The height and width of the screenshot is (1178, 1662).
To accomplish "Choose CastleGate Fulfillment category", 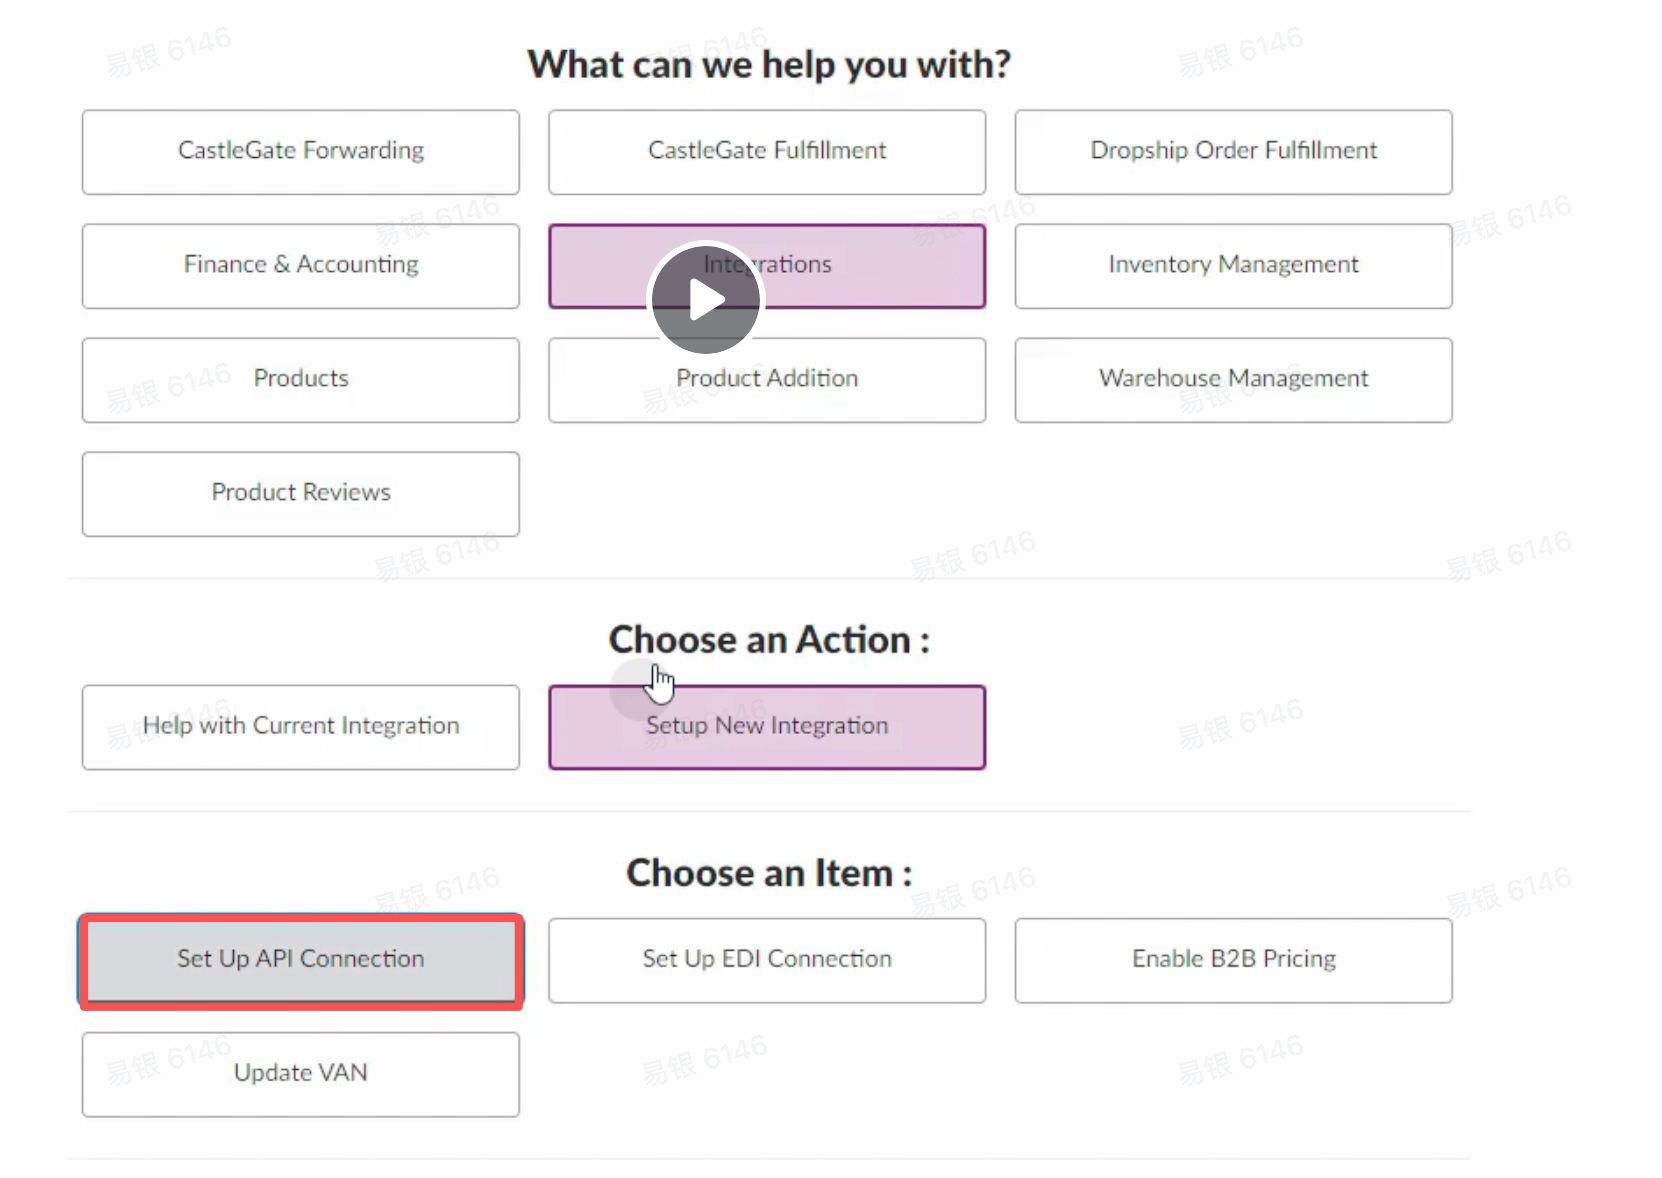I will (x=766, y=152).
